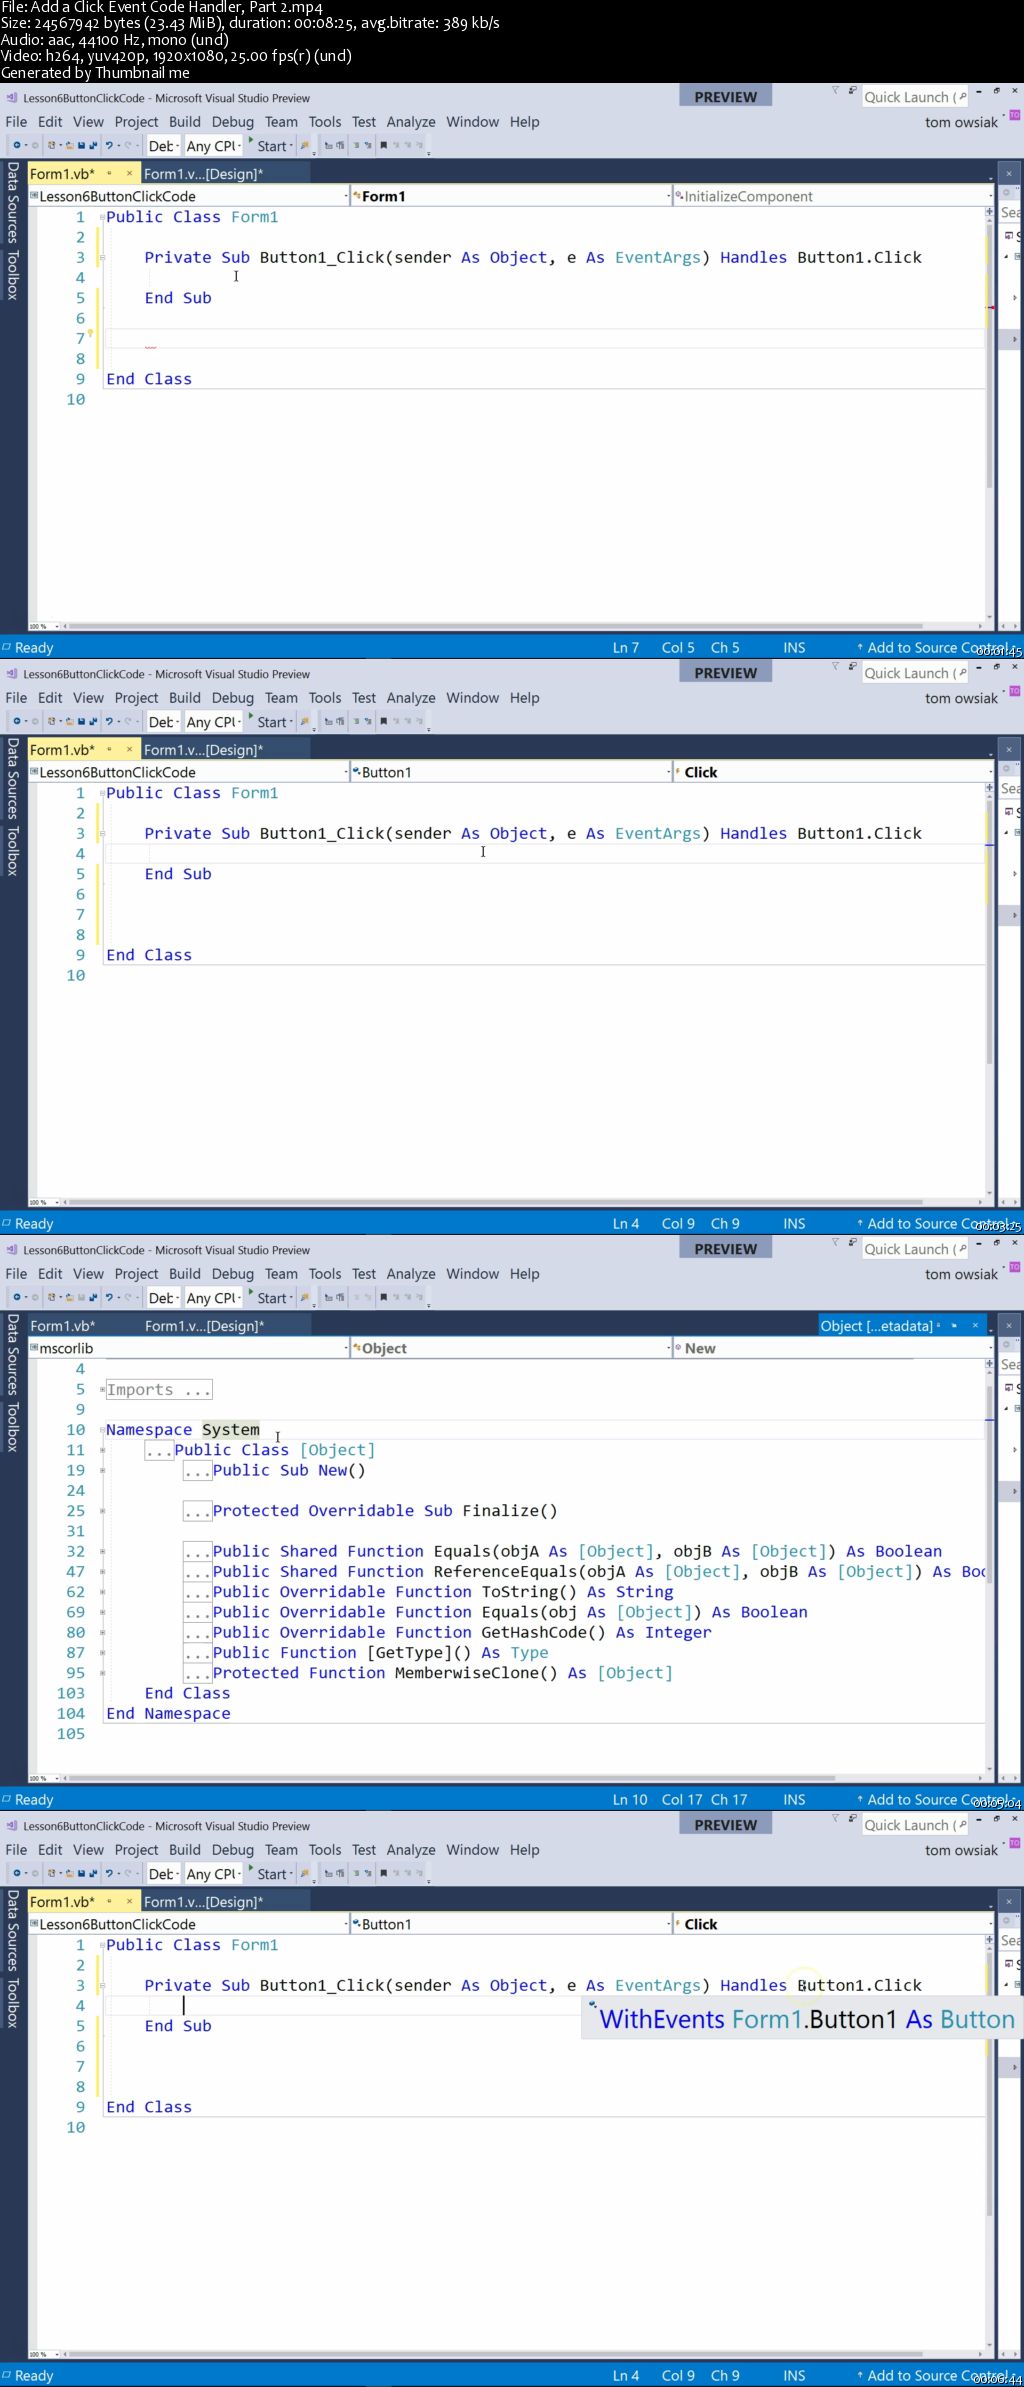The image size is (1024, 2387).
Task: Click Start debugging in the InitializeComponent frame
Action: (268, 146)
